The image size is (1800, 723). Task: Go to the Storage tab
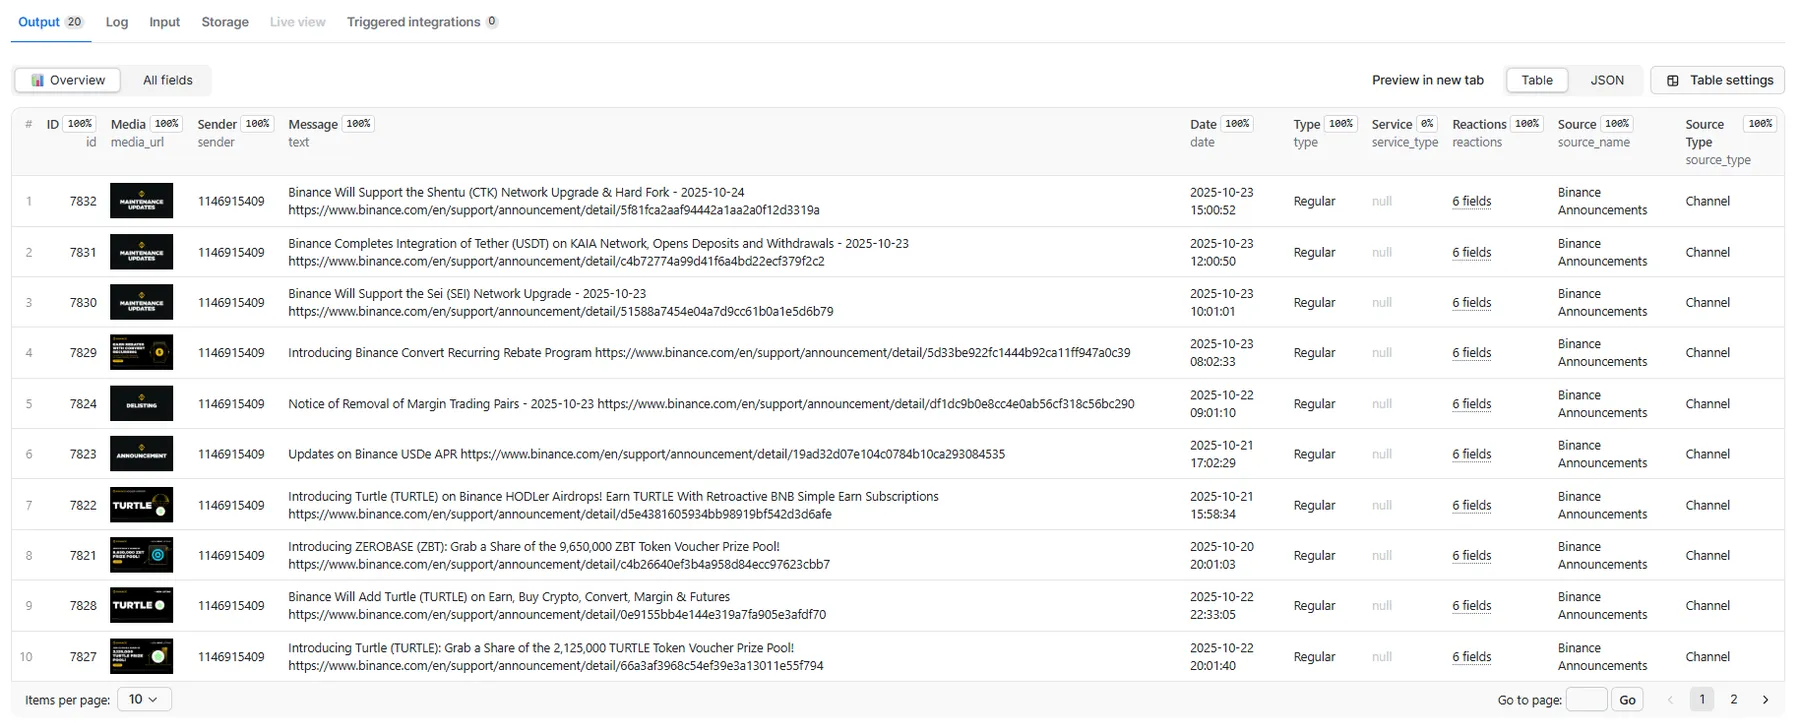pos(225,22)
